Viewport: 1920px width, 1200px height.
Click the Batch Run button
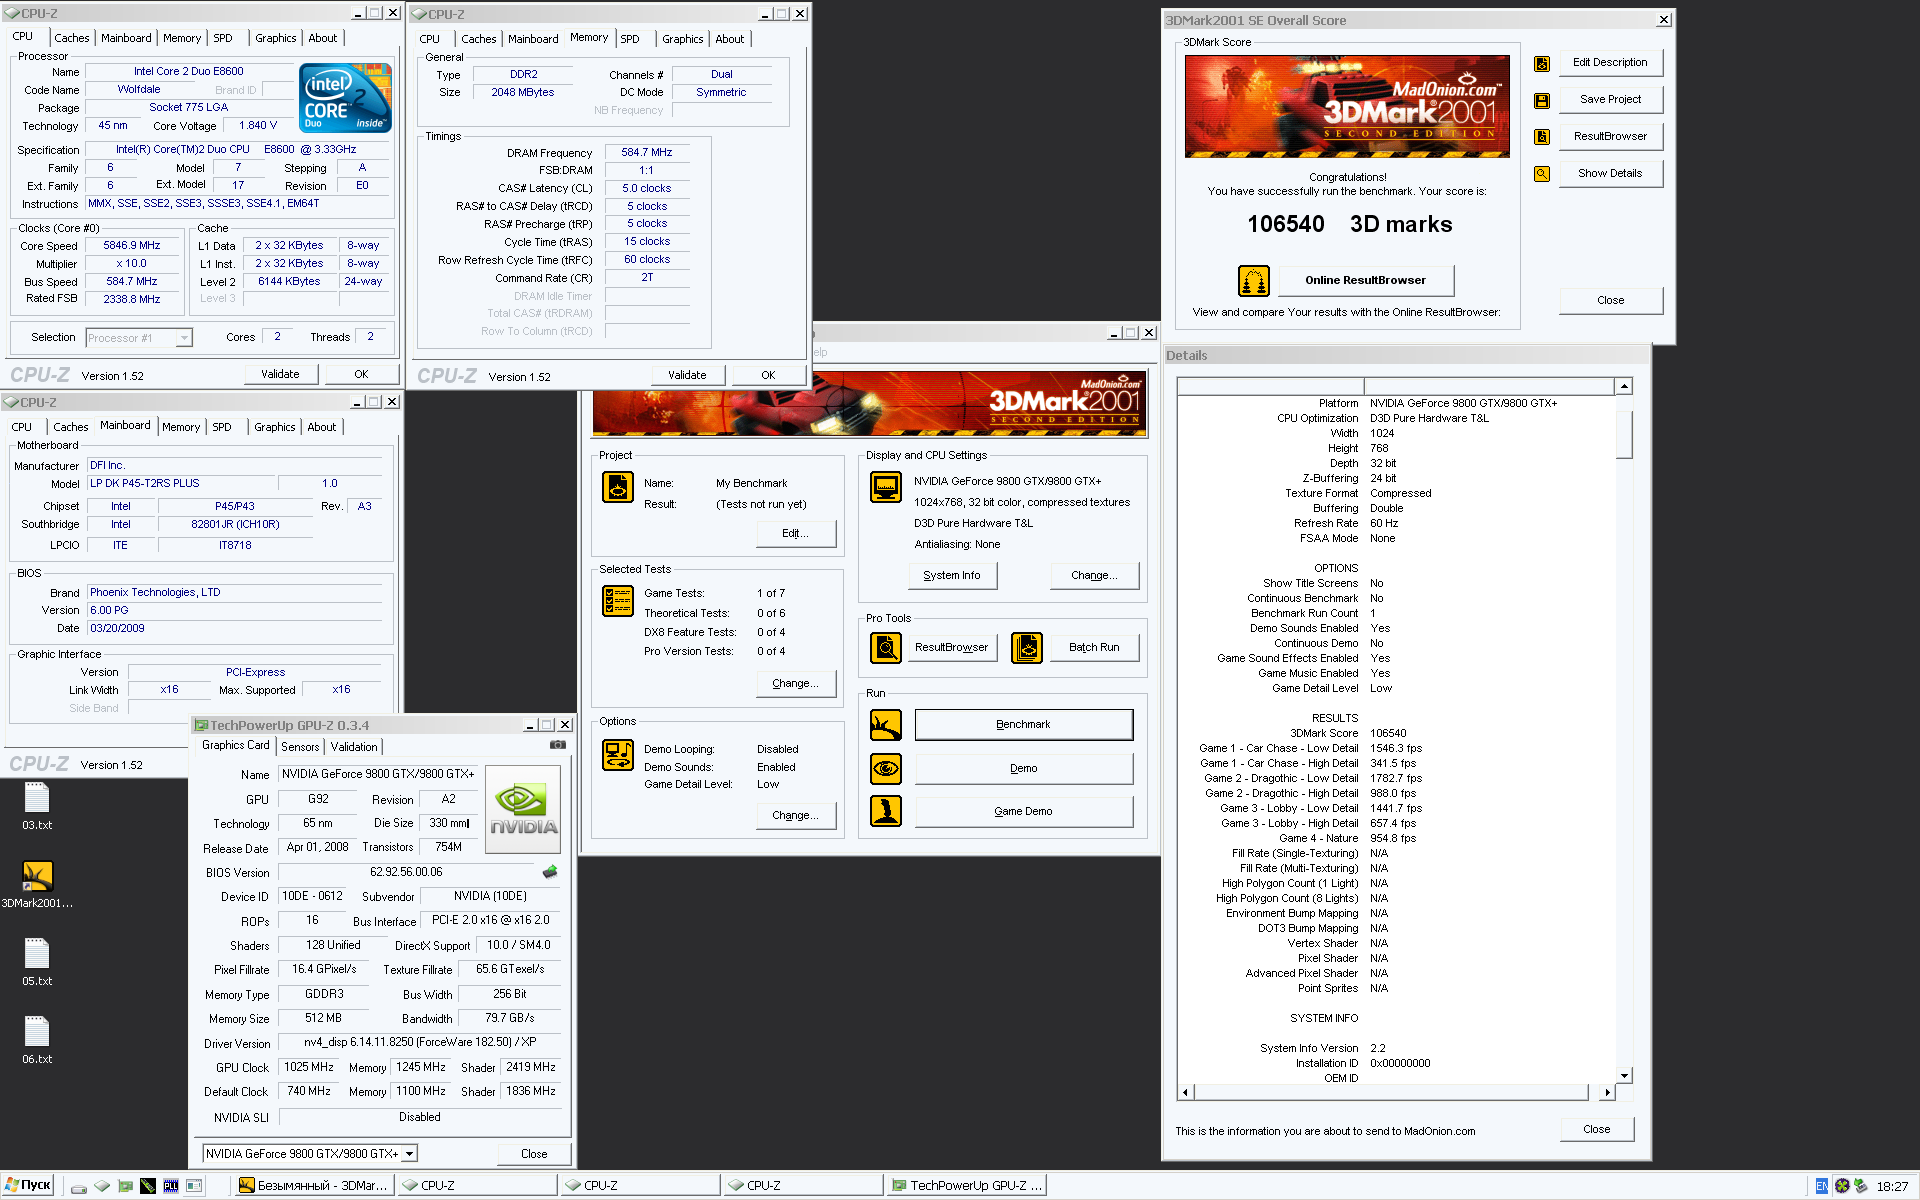click(x=1094, y=647)
